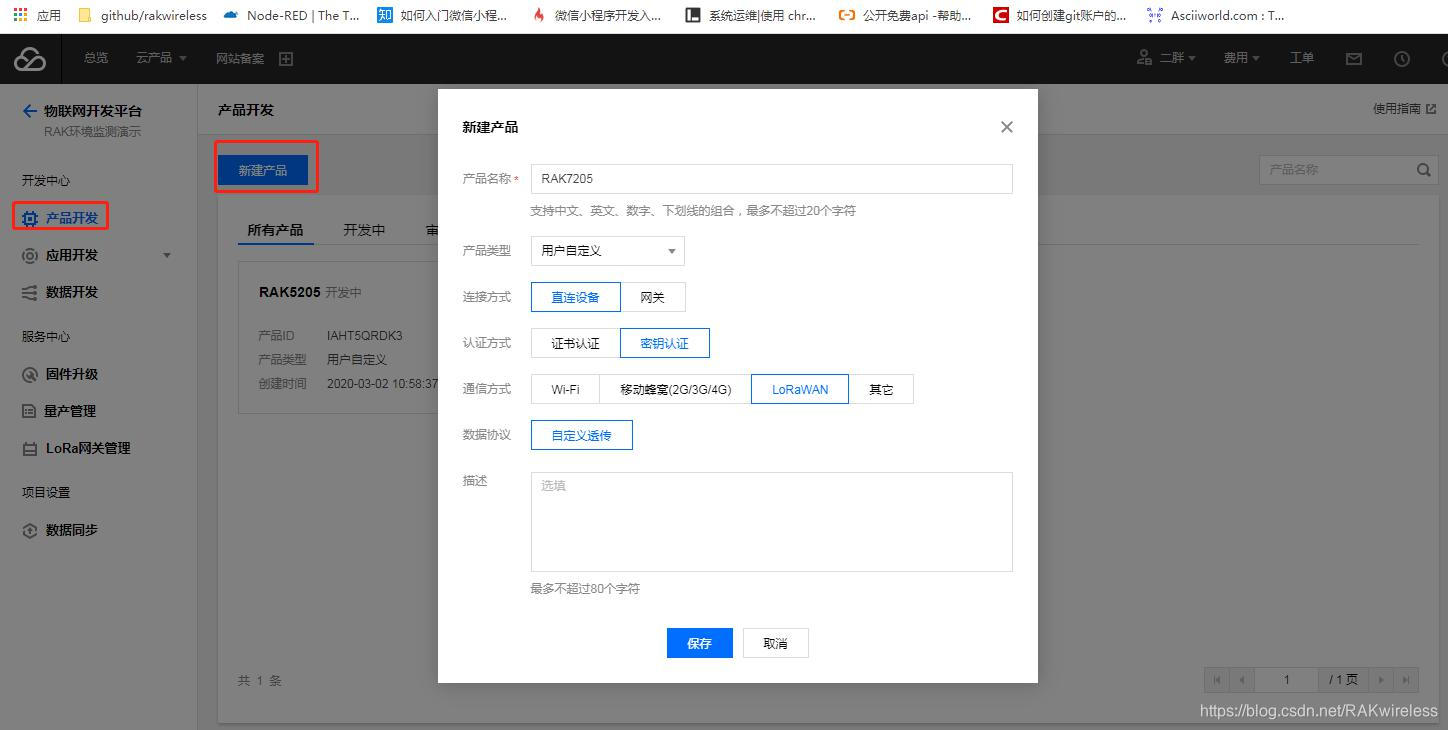The width and height of the screenshot is (1448, 730).
Task: Close the 新建产品 dialog
Action: click(x=1007, y=127)
